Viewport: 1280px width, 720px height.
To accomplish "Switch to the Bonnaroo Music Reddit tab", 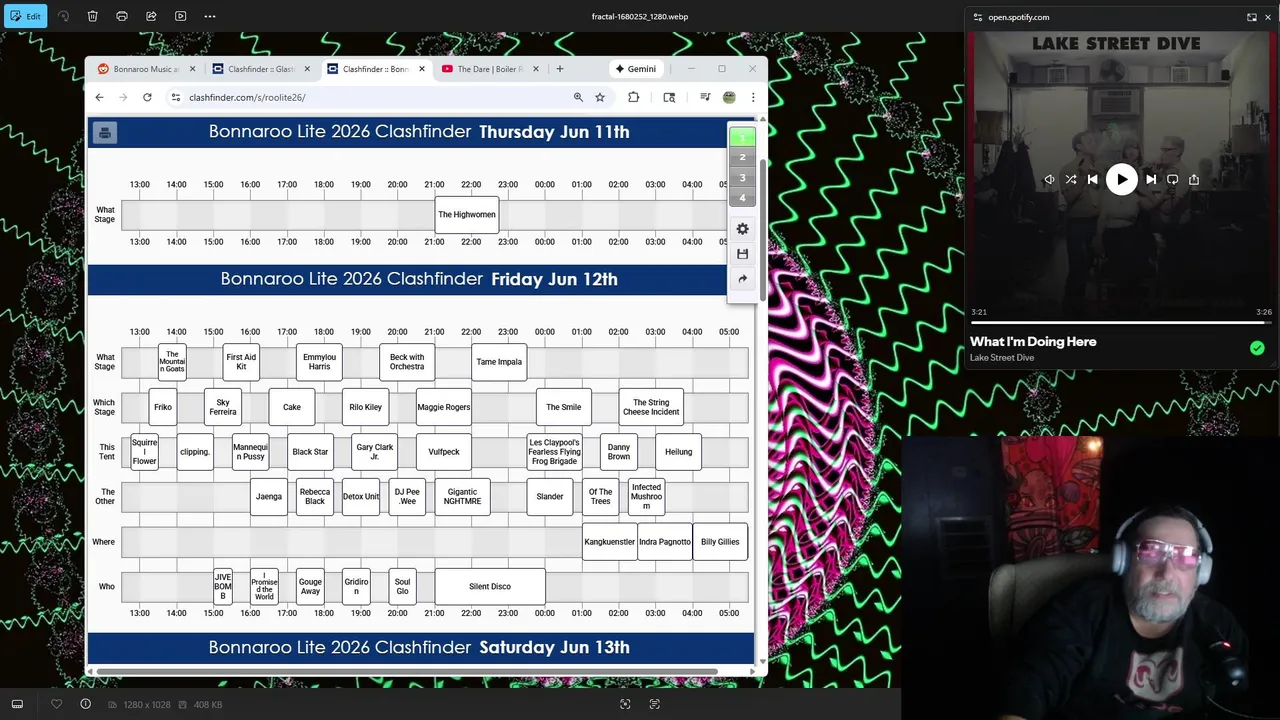I will tap(146, 69).
